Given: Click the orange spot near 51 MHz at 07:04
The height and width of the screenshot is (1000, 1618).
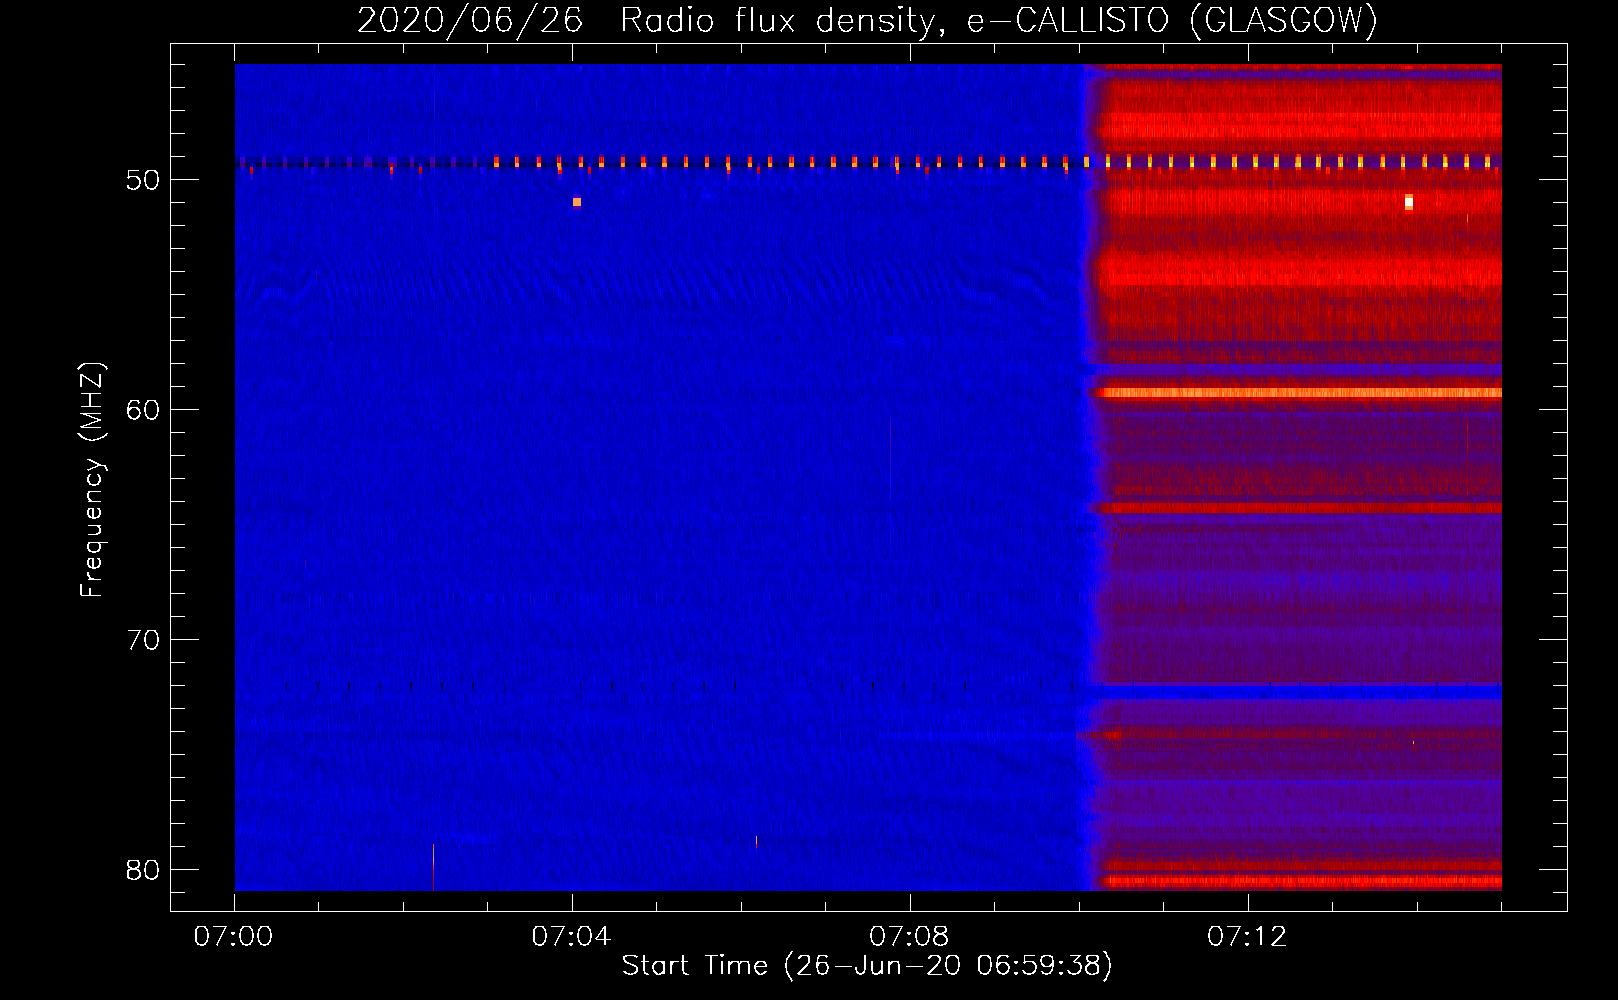Looking at the screenshot, I should 577,202.
